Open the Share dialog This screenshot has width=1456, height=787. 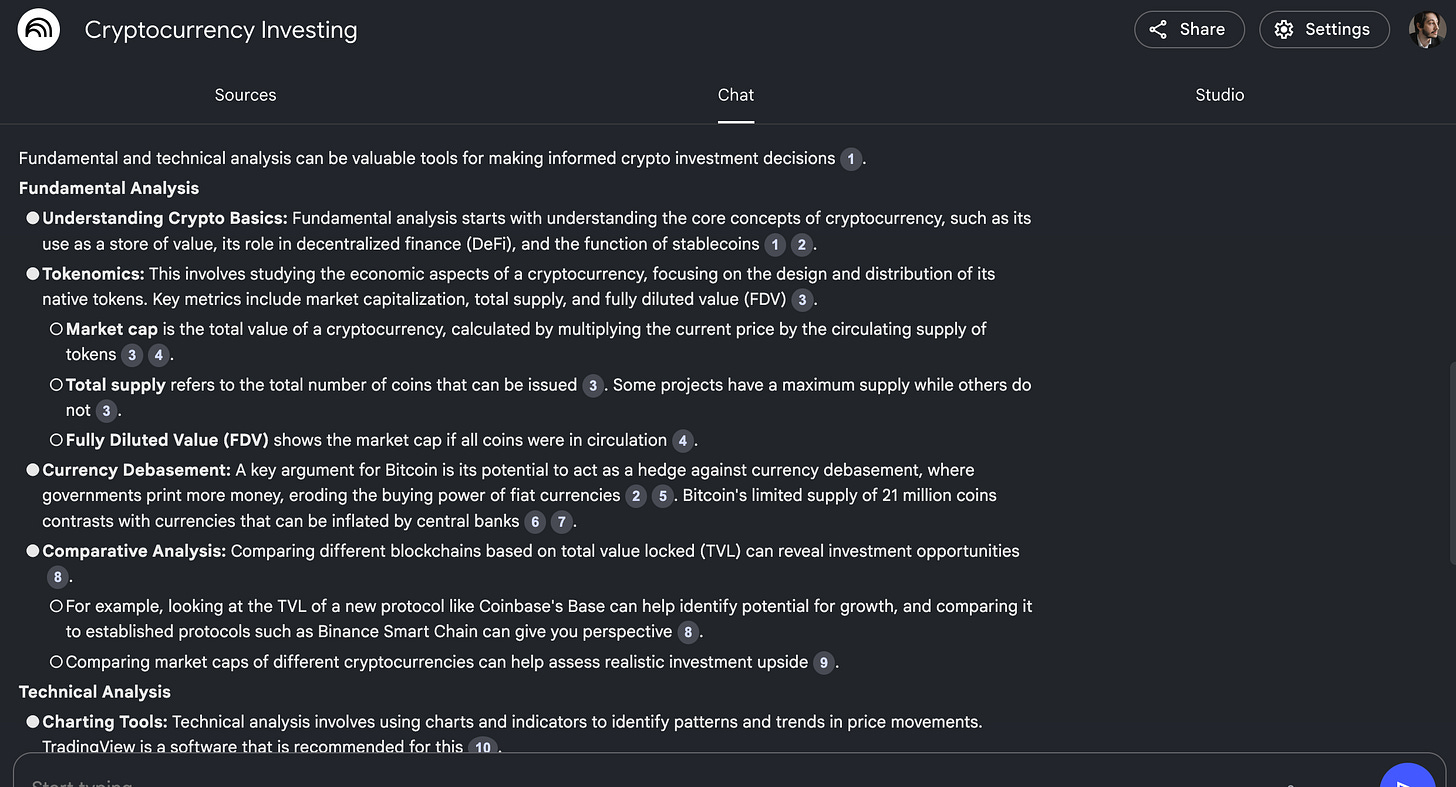[x=1189, y=30]
